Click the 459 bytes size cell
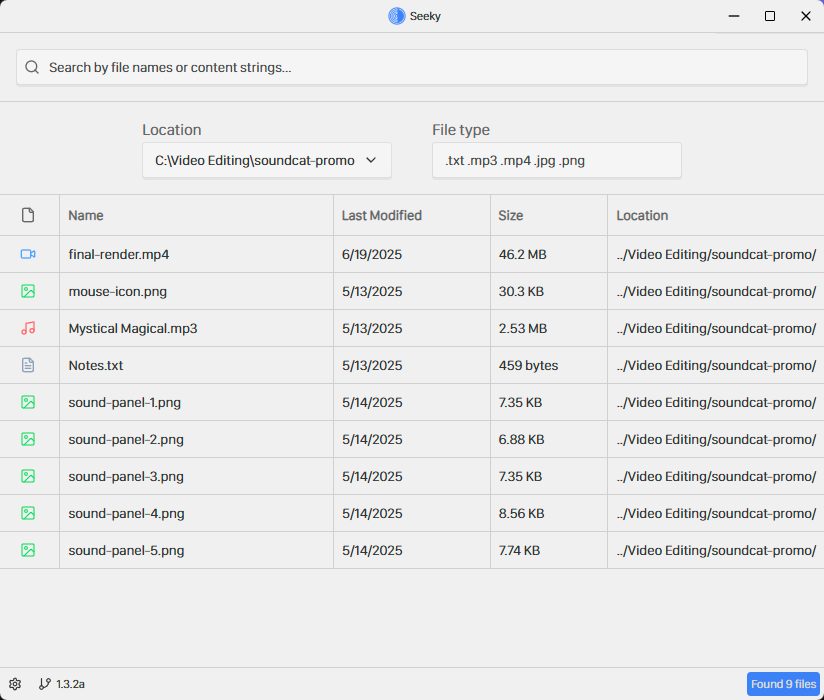 pyautogui.click(x=528, y=365)
